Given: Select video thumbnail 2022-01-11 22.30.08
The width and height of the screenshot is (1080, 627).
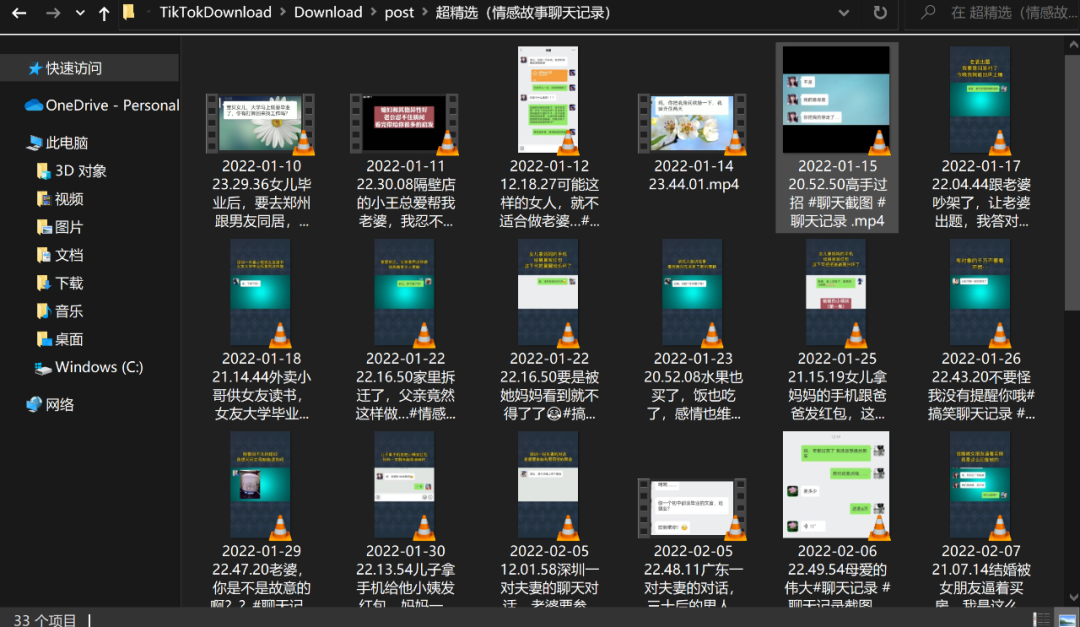Looking at the screenshot, I should click(404, 124).
